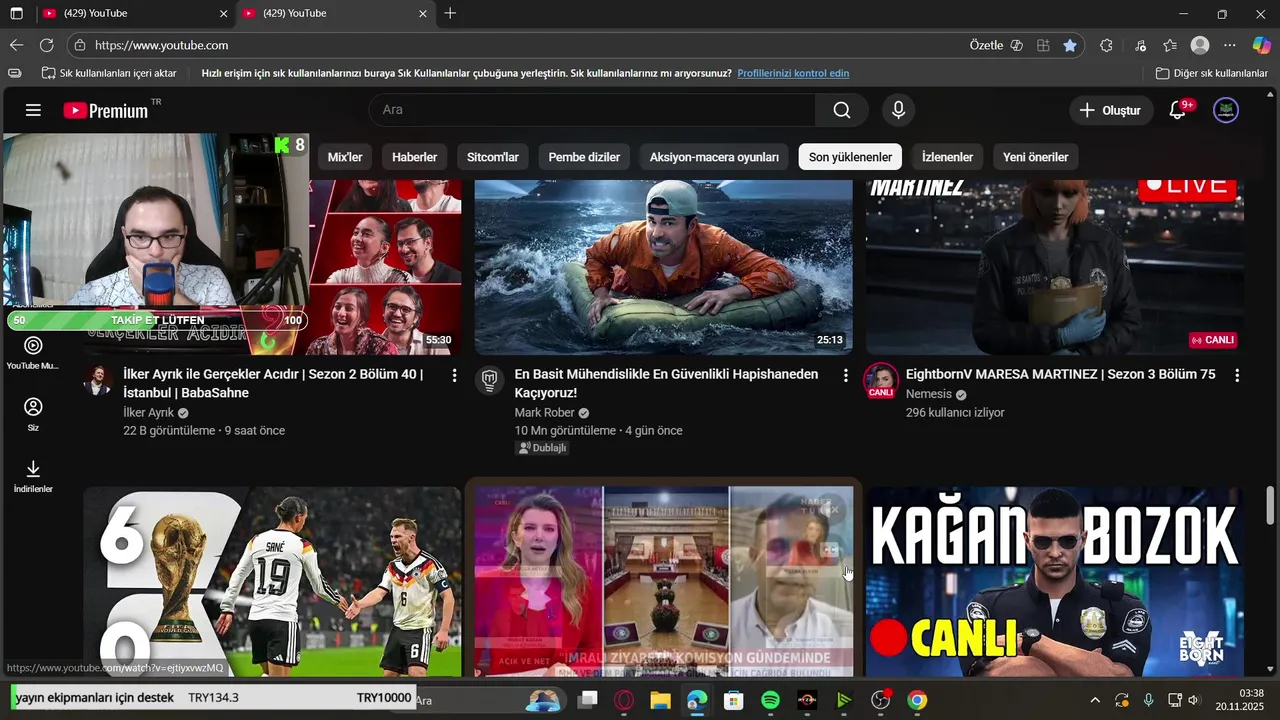Image resolution: width=1280 pixels, height=720 pixels.
Task: Click Sık kullanılanları içeri aktar
Action: (x=109, y=73)
